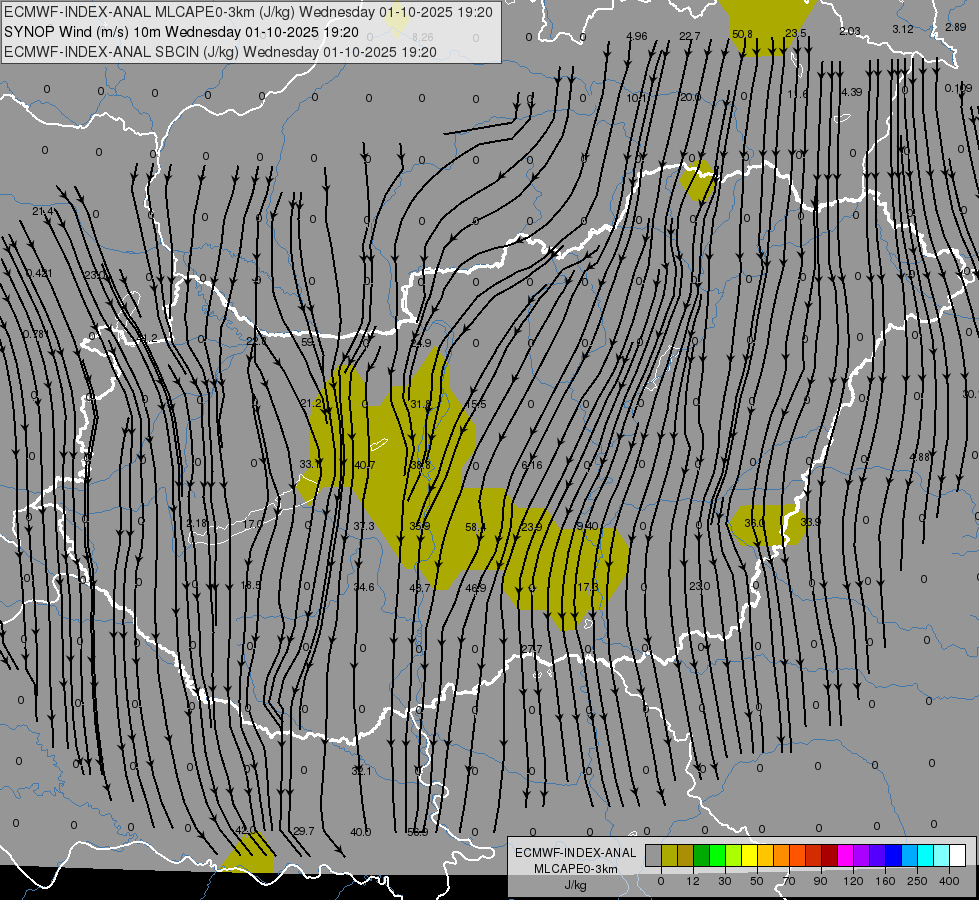Choose the cyan legend swatch
The width and height of the screenshot is (979, 900).
[926, 855]
